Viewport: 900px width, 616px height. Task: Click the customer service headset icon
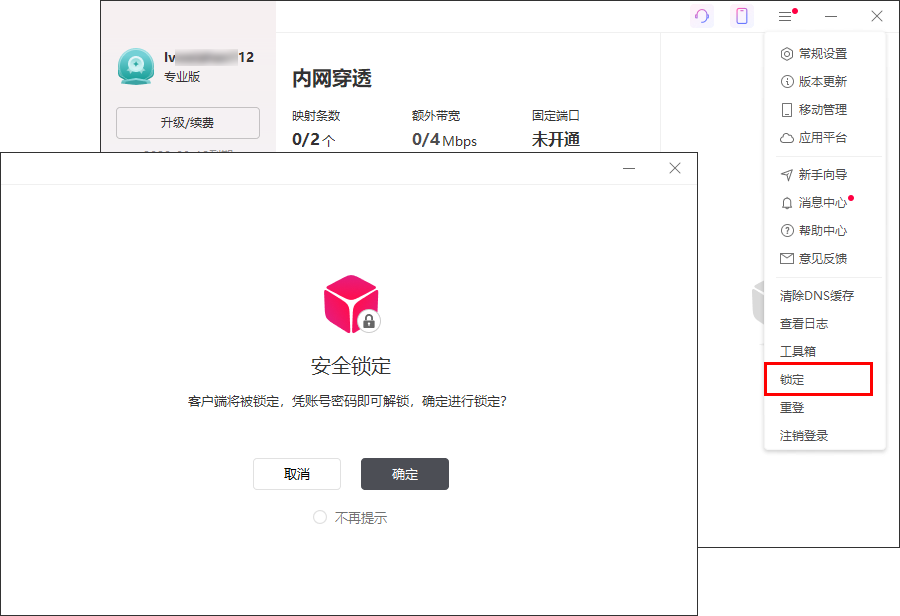[702, 16]
